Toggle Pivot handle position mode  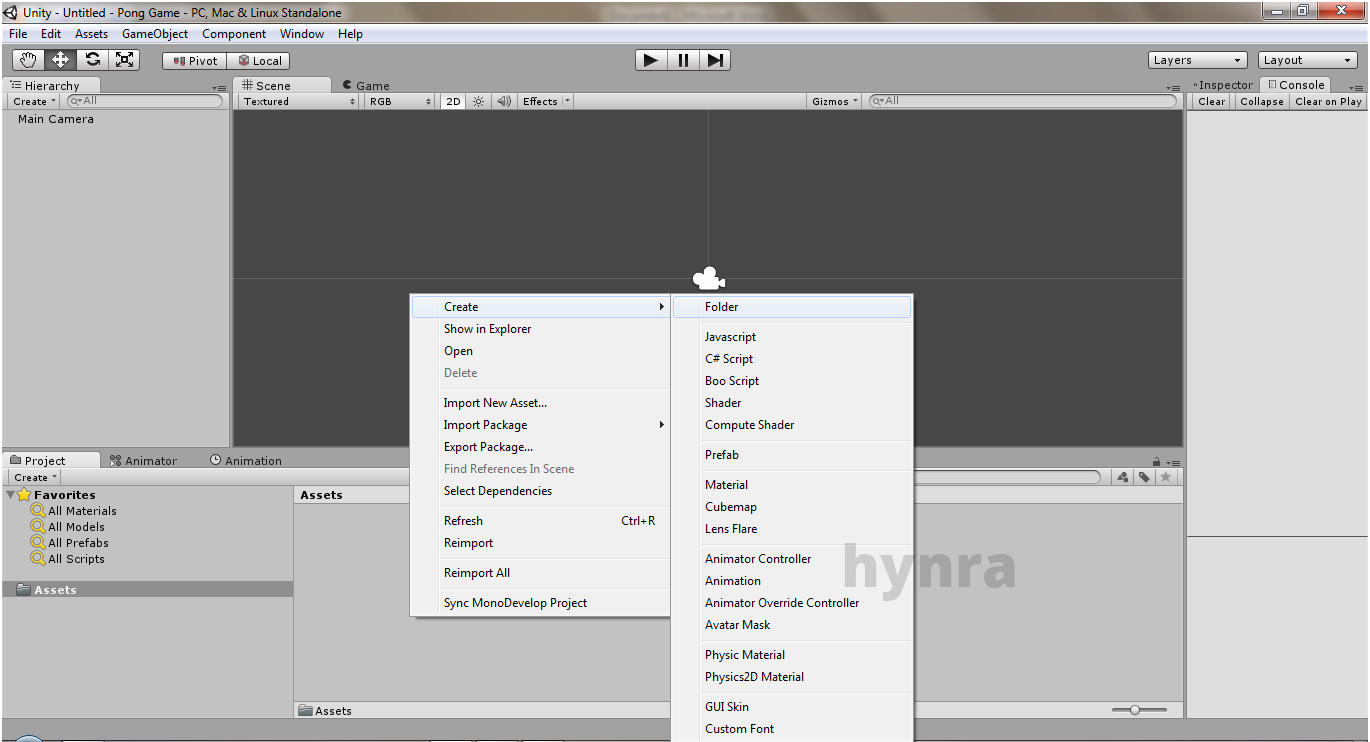pyautogui.click(x=195, y=60)
